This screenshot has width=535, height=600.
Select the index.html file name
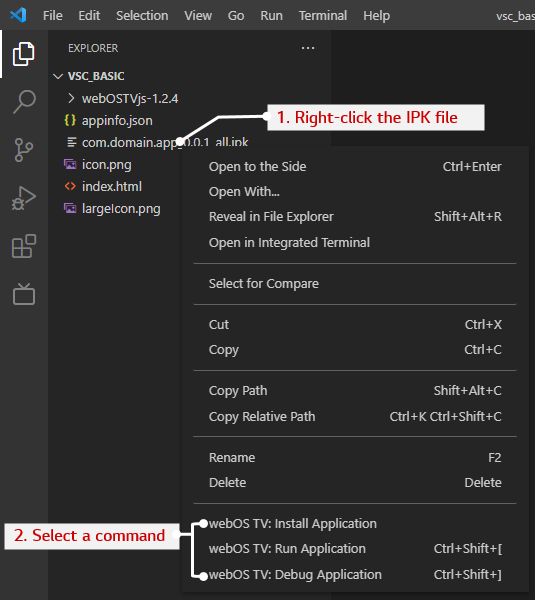[112, 186]
